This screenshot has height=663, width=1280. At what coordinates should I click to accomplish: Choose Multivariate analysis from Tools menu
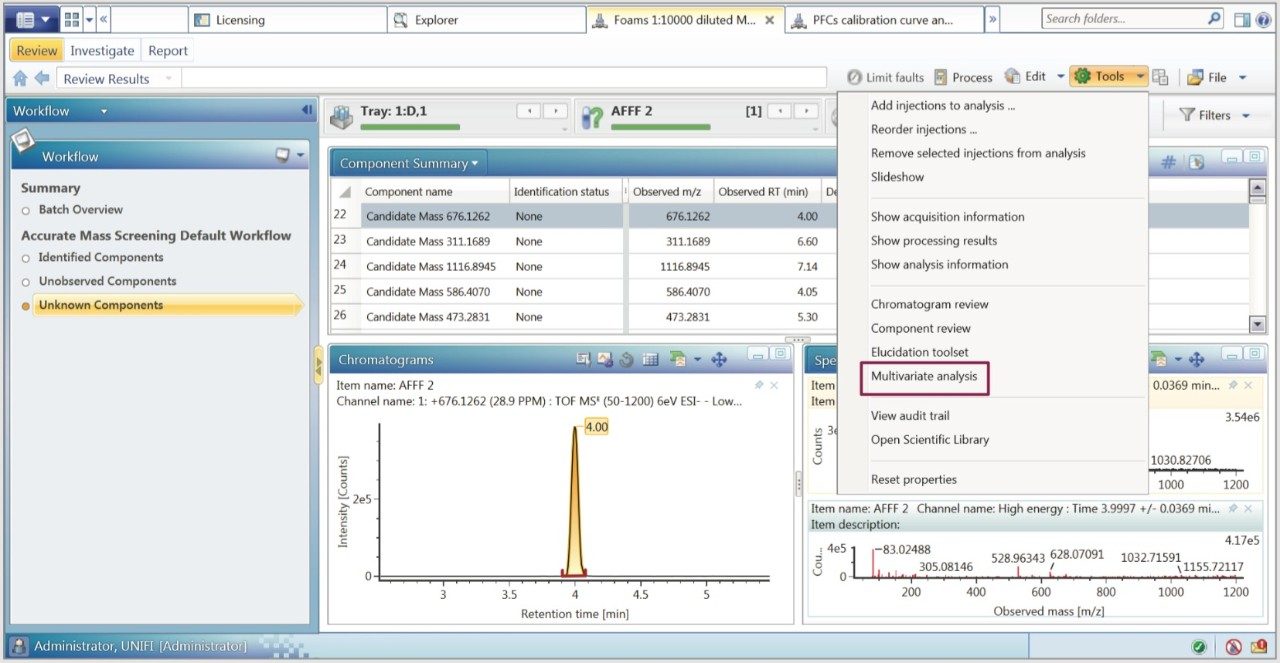[924, 377]
